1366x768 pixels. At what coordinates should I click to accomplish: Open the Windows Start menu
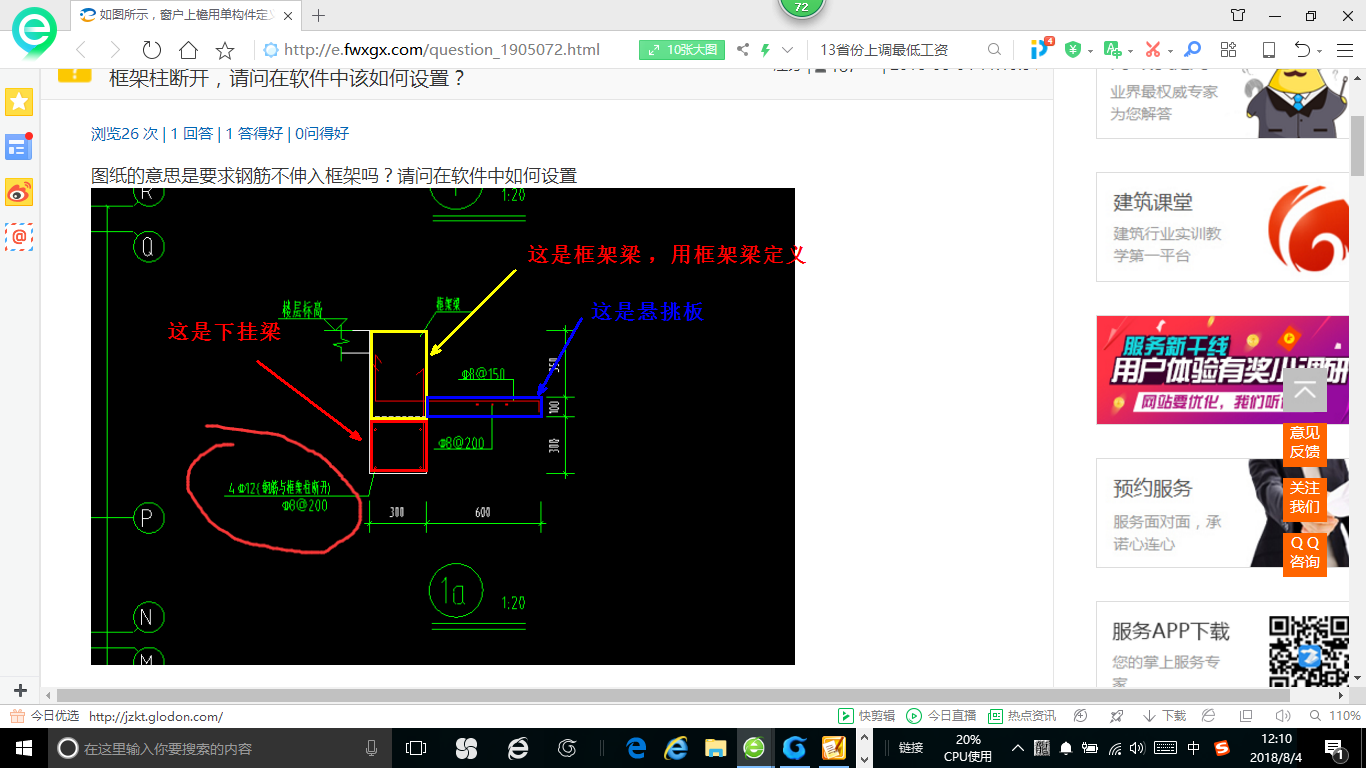23,748
